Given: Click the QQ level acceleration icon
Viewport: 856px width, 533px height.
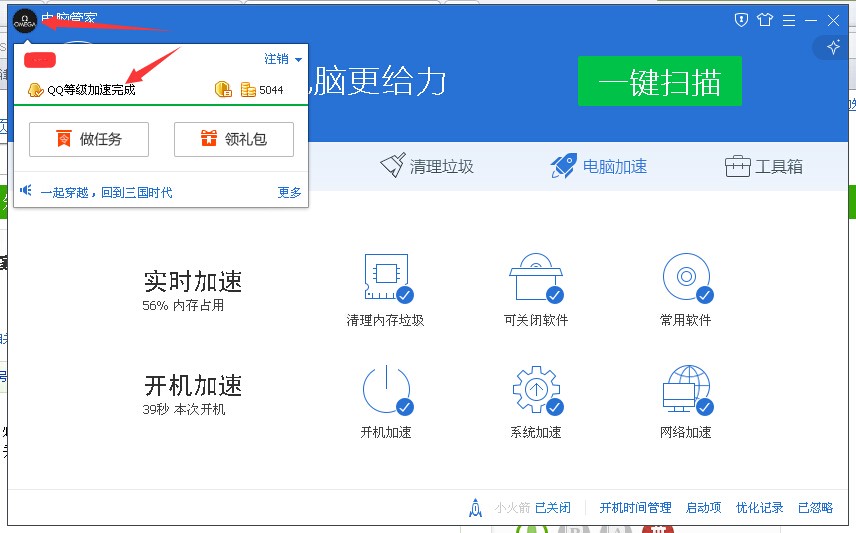Looking at the screenshot, I should (x=35, y=90).
